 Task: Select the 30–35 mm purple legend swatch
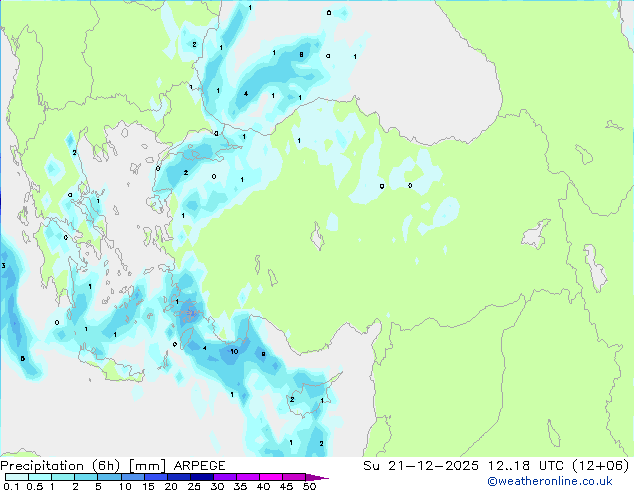[224, 477]
